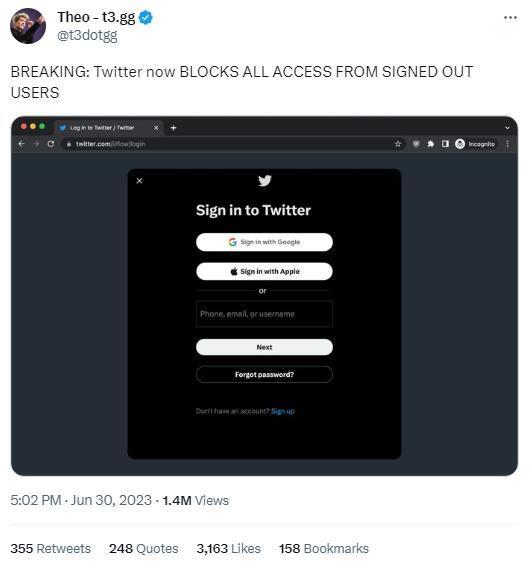Focus the phone, email, or username field

(264, 314)
